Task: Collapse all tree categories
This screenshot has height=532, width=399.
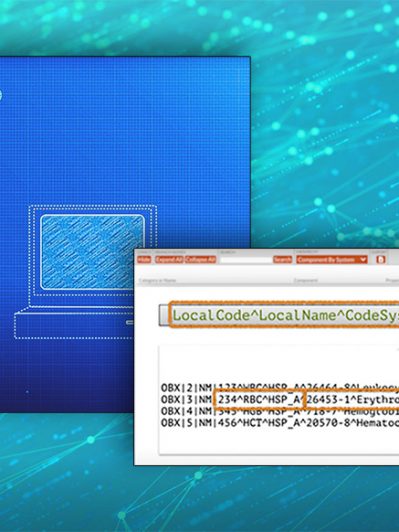Action: [201, 260]
